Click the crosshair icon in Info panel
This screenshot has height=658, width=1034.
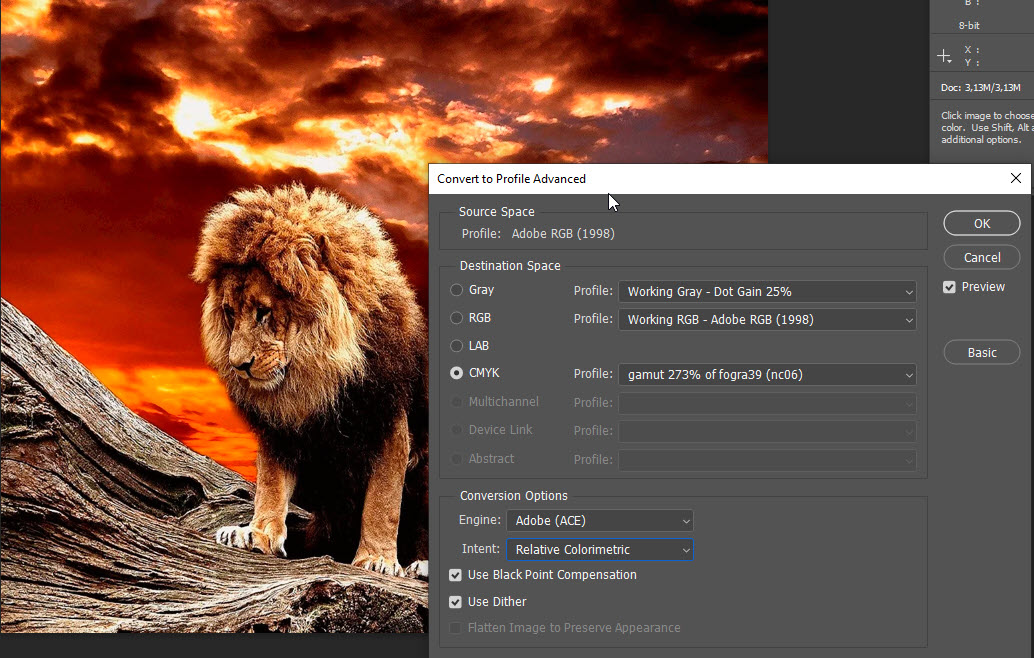coord(944,56)
